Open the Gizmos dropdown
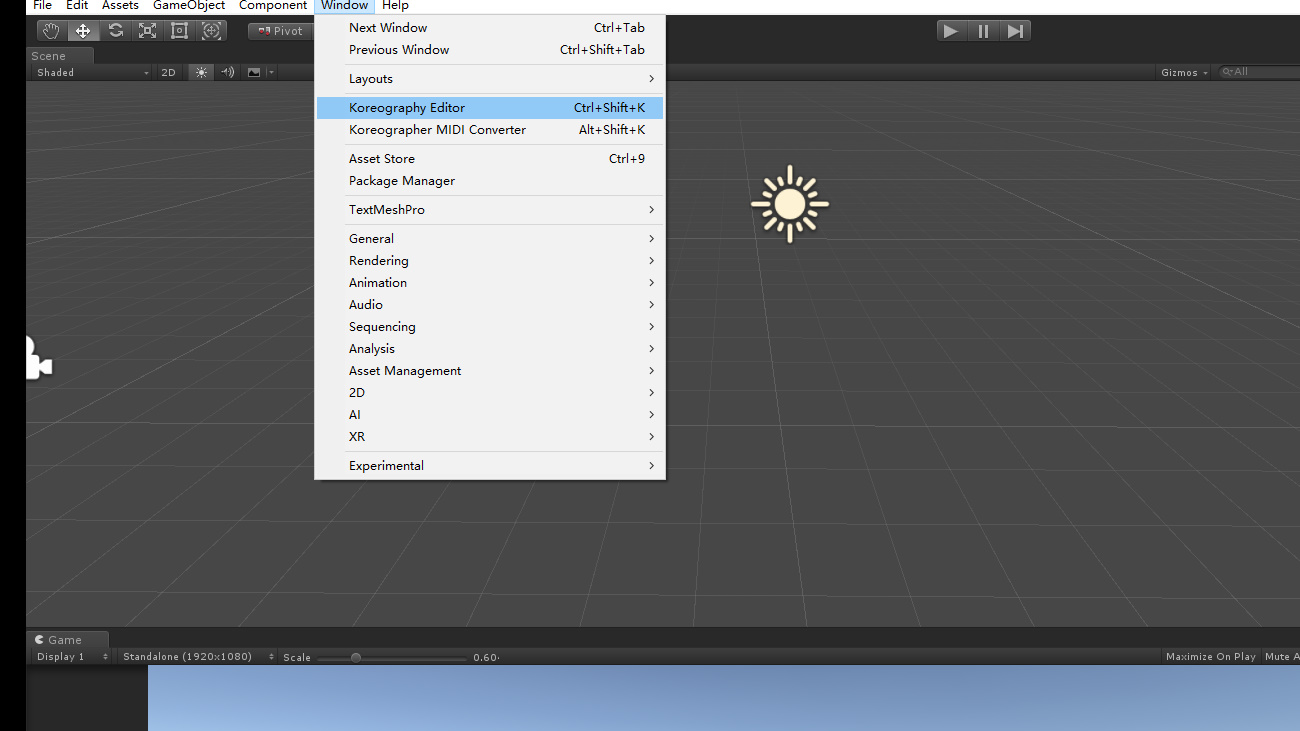Screen dimensions: 1300x731 click(1182, 71)
